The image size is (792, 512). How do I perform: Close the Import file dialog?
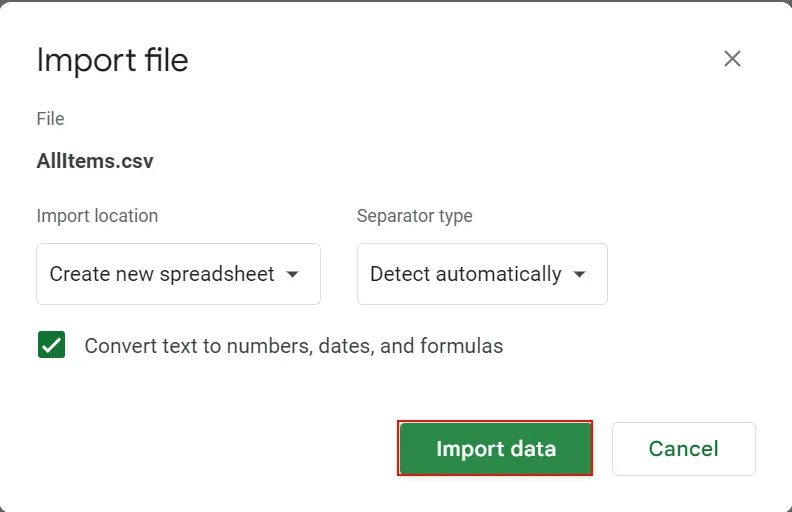(x=732, y=59)
